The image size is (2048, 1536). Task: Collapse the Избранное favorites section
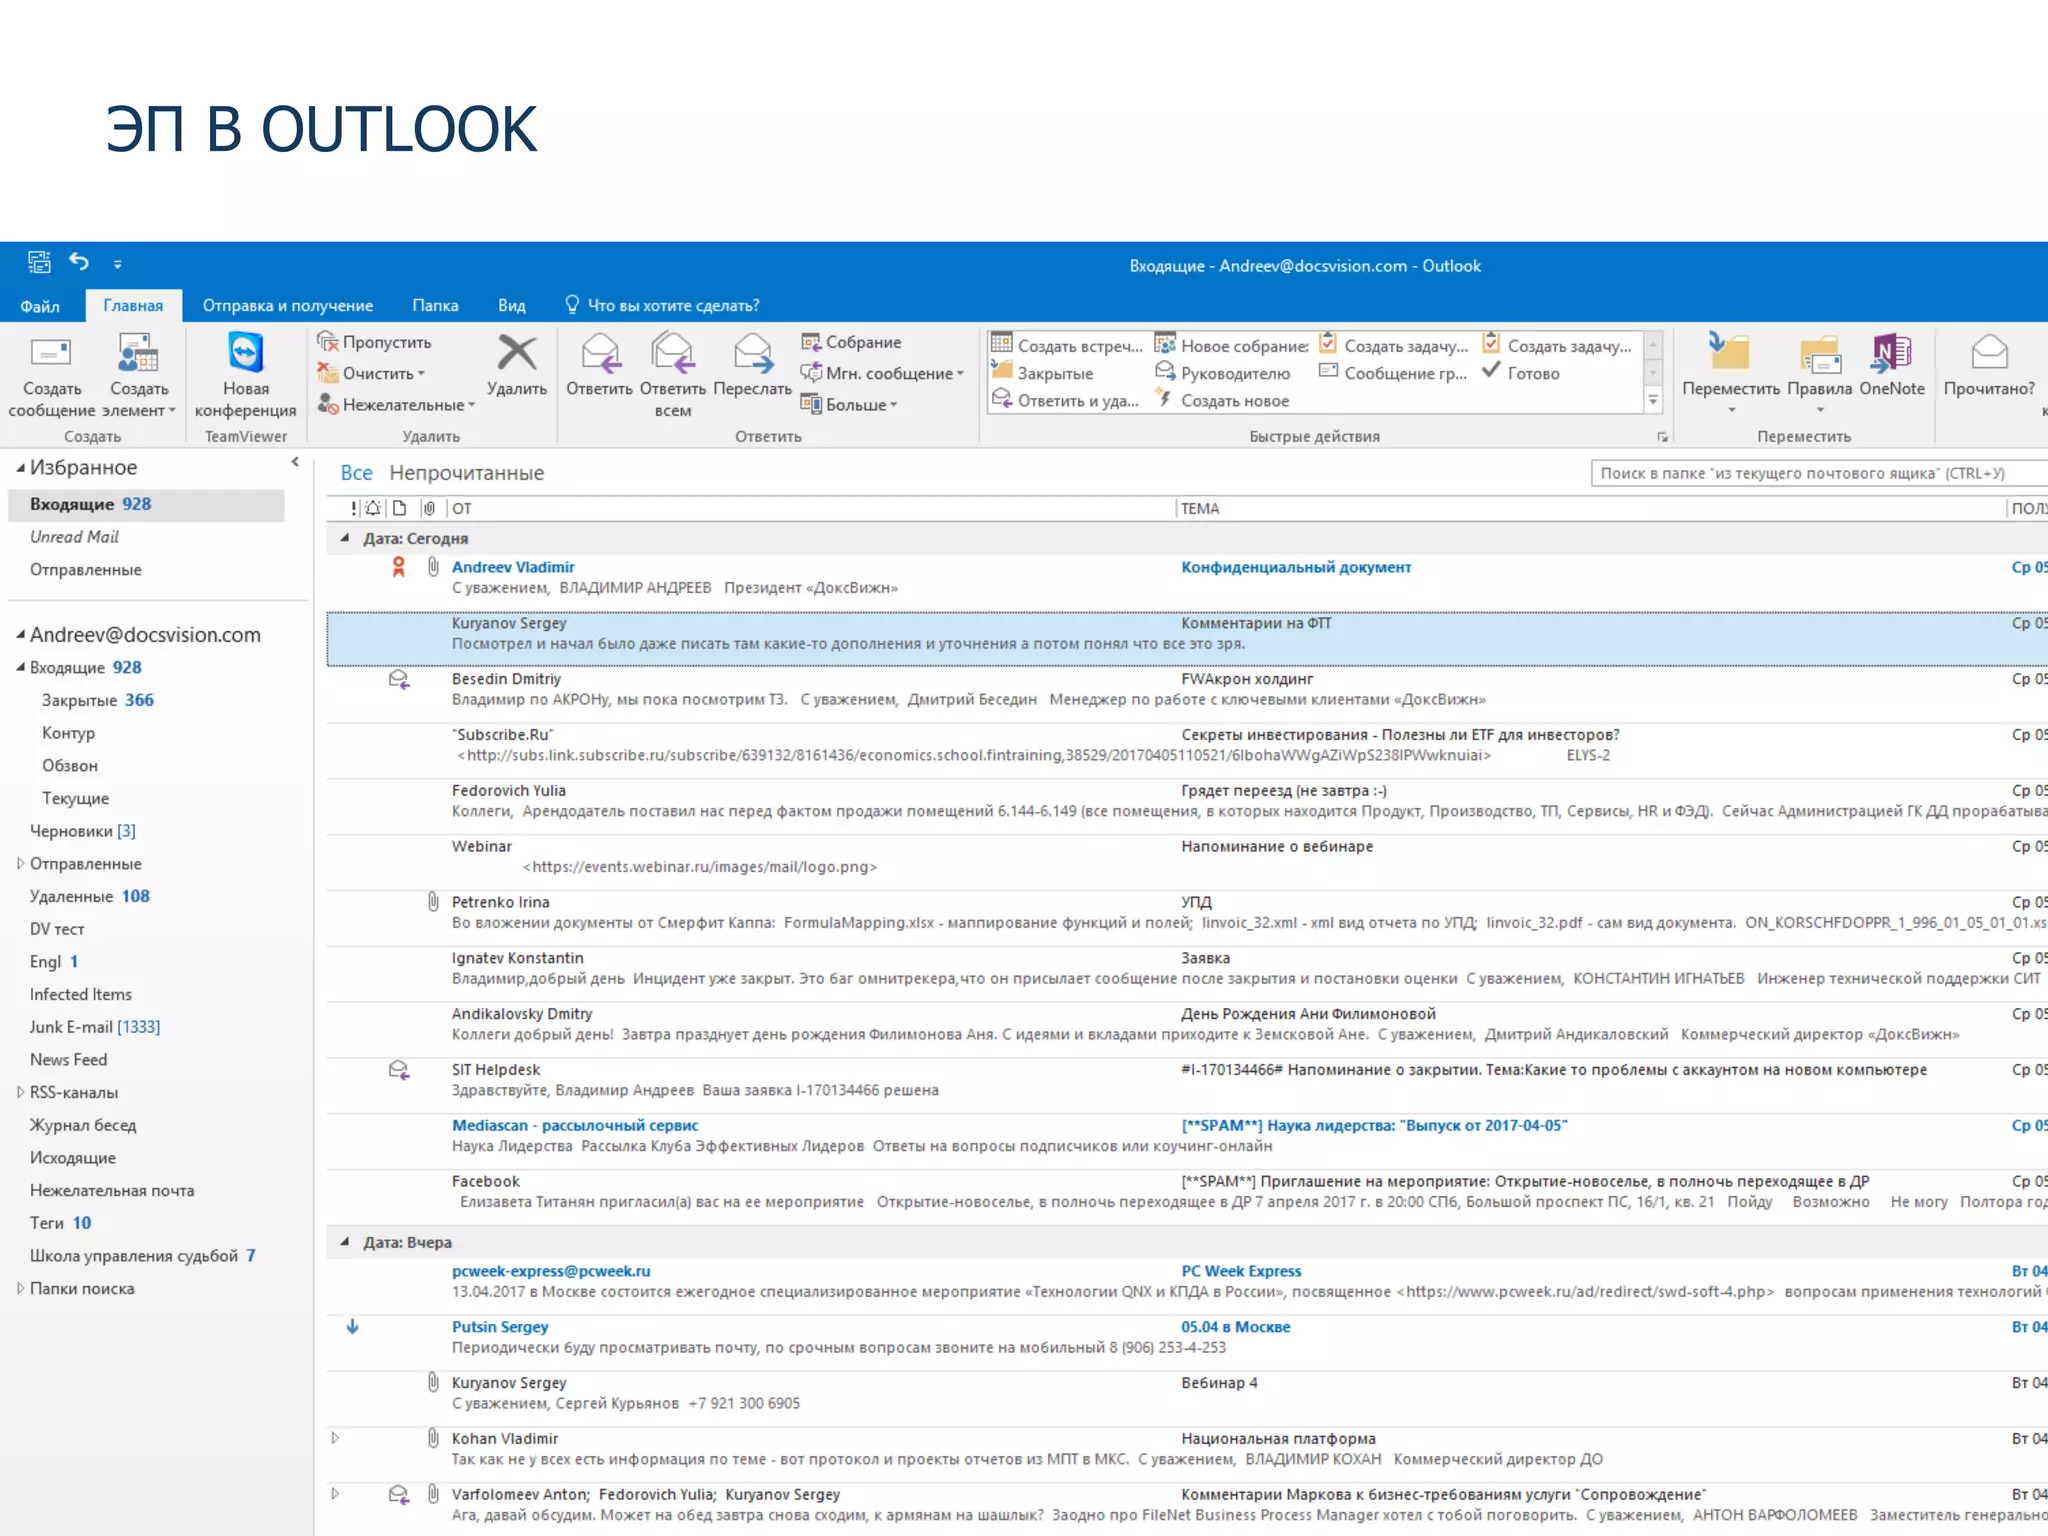coord(20,468)
